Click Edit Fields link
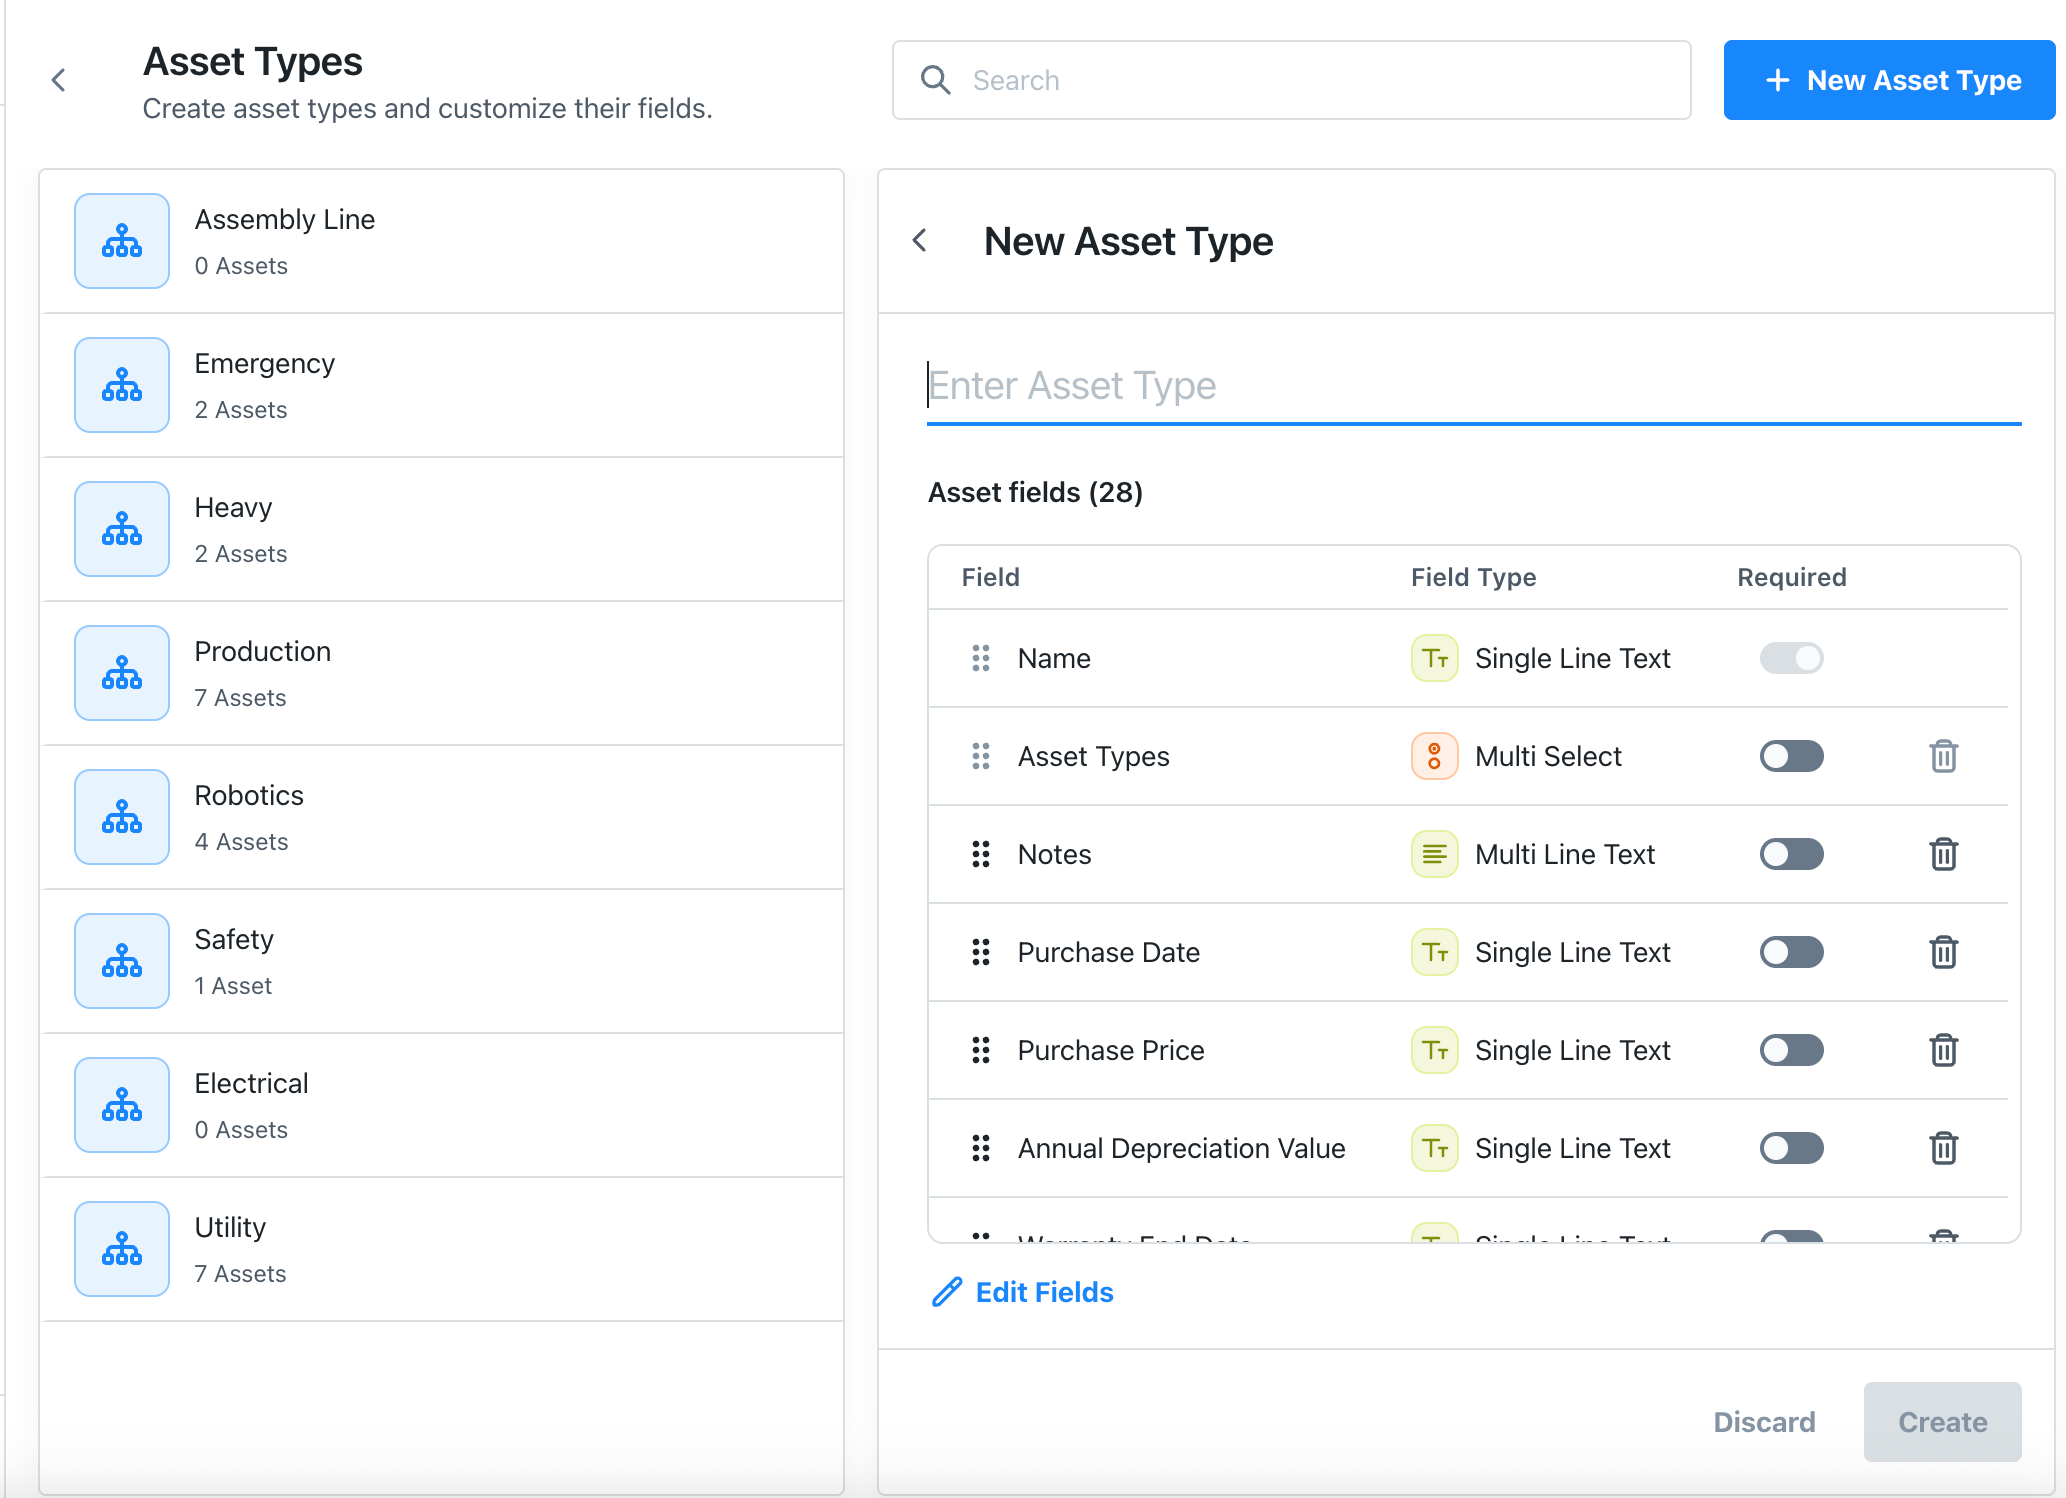The height and width of the screenshot is (1498, 2066). [x=1022, y=1292]
